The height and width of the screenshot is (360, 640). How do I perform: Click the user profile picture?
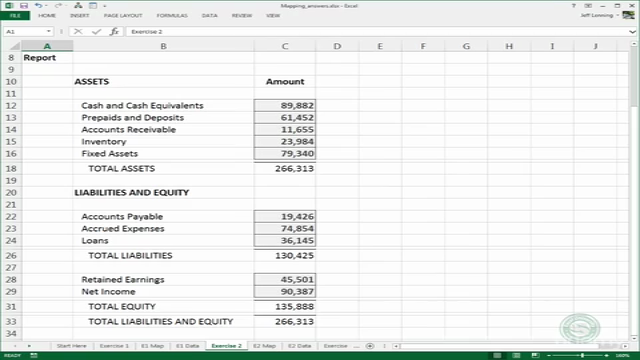(x=628, y=15)
